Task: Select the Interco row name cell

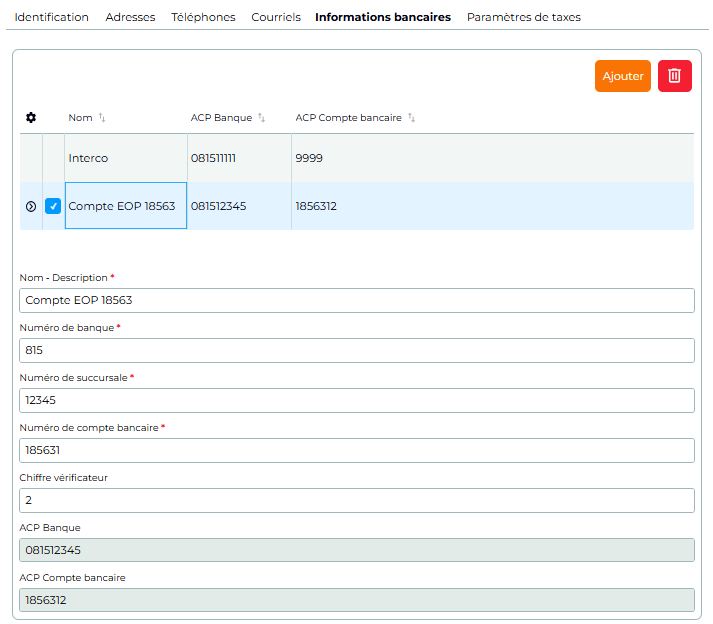Action: tap(126, 158)
